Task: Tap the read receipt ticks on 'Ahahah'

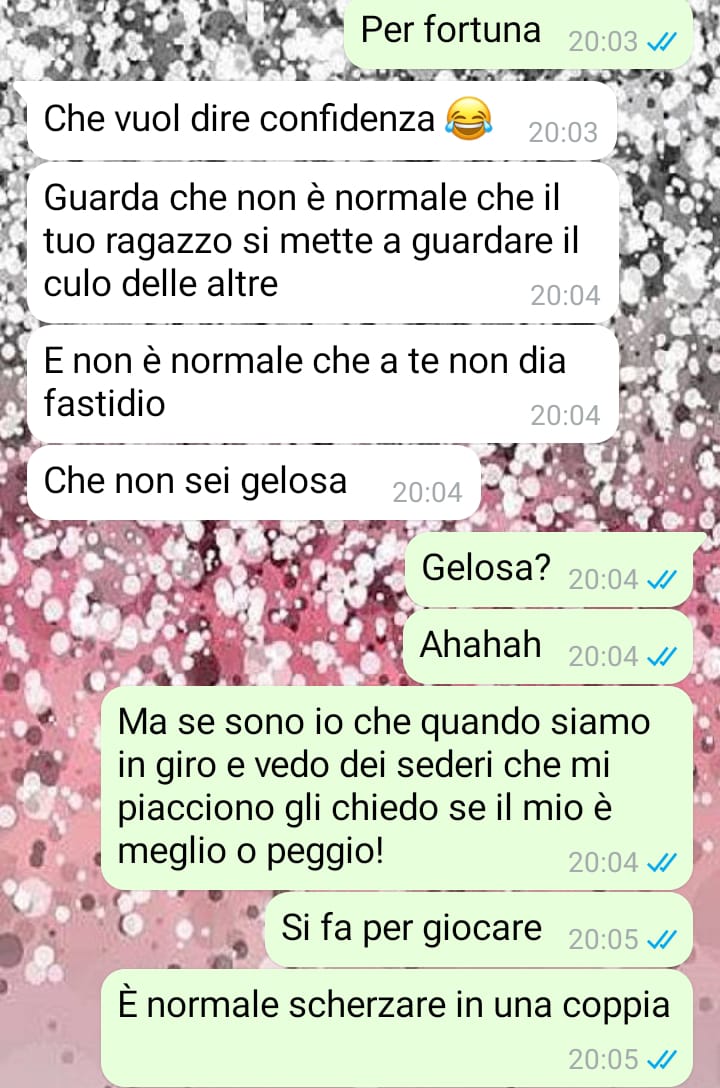Action: coord(661,656)
